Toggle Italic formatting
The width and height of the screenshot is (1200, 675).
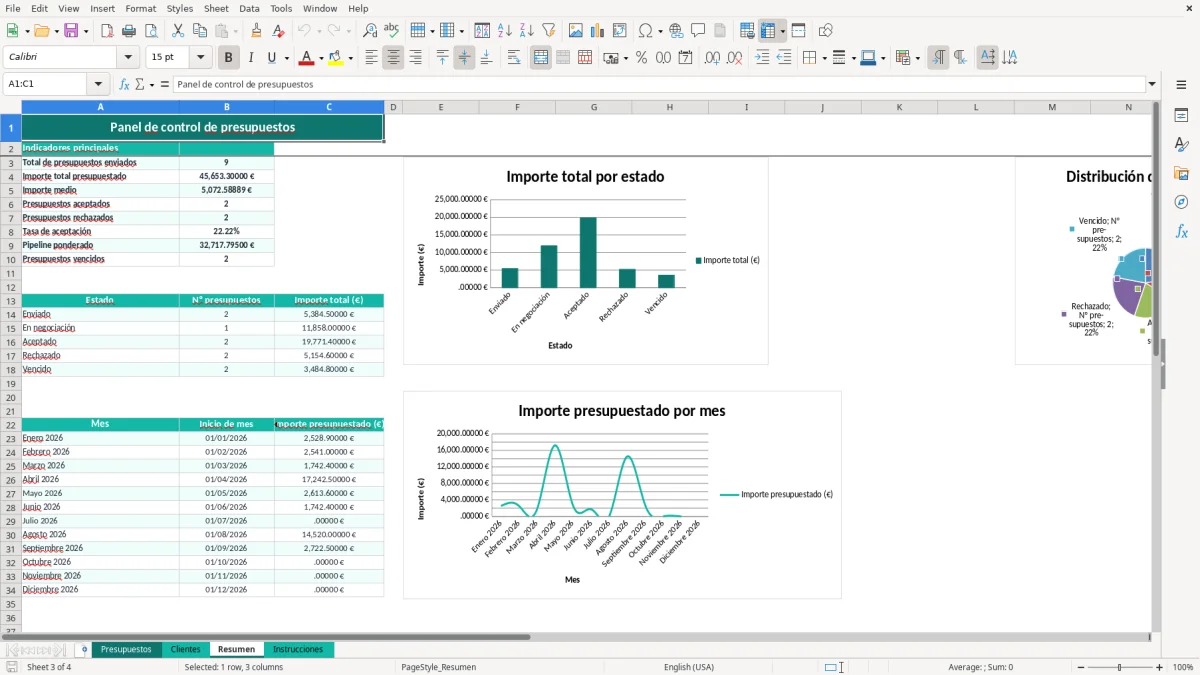[250, 58]
